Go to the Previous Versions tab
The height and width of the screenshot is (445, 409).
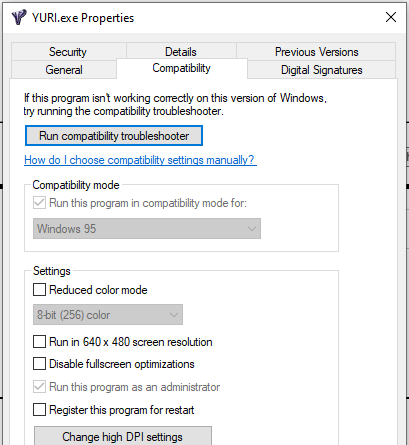[316, 52]
